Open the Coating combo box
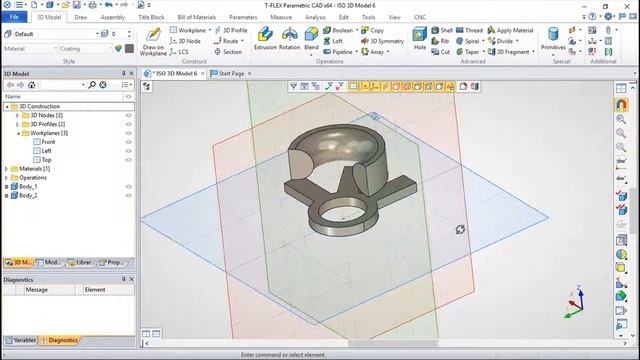Screen dimensions: 640x360 [85, 49]
